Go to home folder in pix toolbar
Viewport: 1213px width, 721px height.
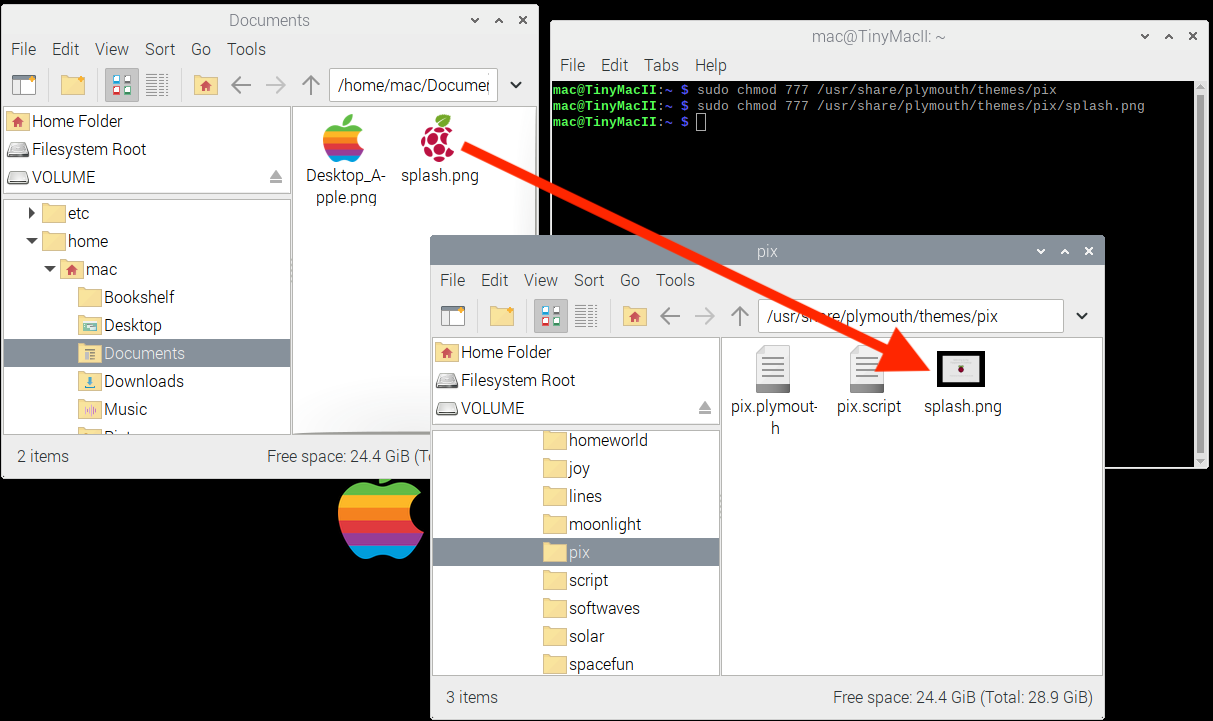[x=634, y=316]
